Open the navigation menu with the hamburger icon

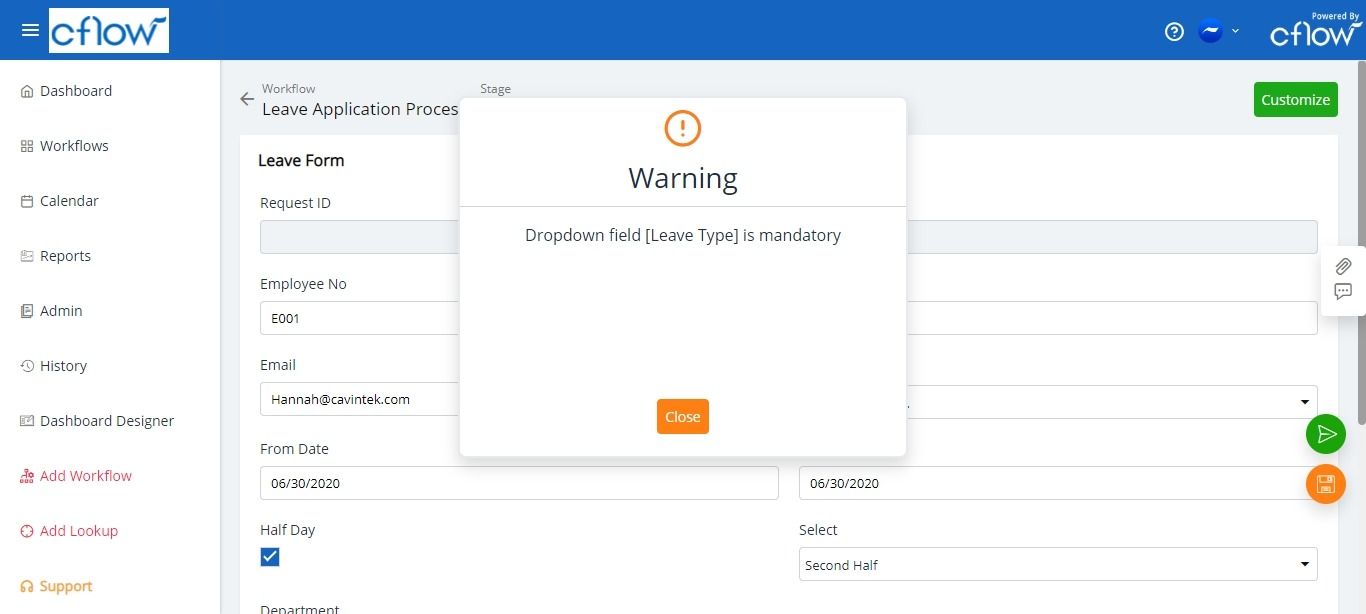29,29
